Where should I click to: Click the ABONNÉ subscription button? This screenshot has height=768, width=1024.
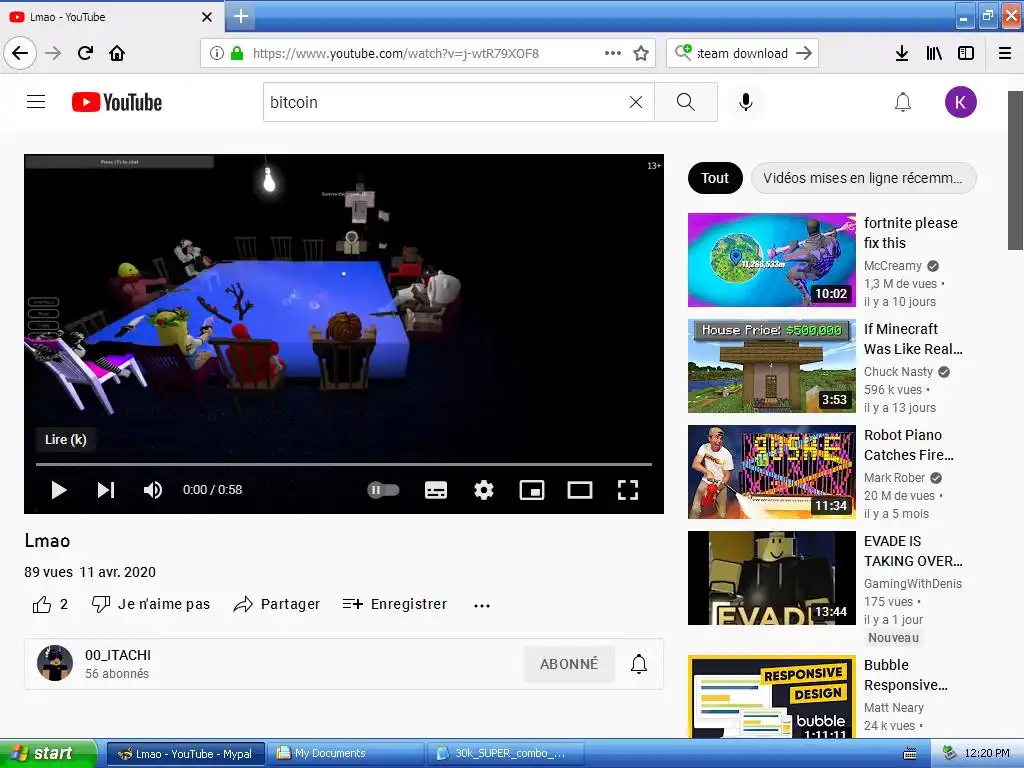tap(569, 664)
